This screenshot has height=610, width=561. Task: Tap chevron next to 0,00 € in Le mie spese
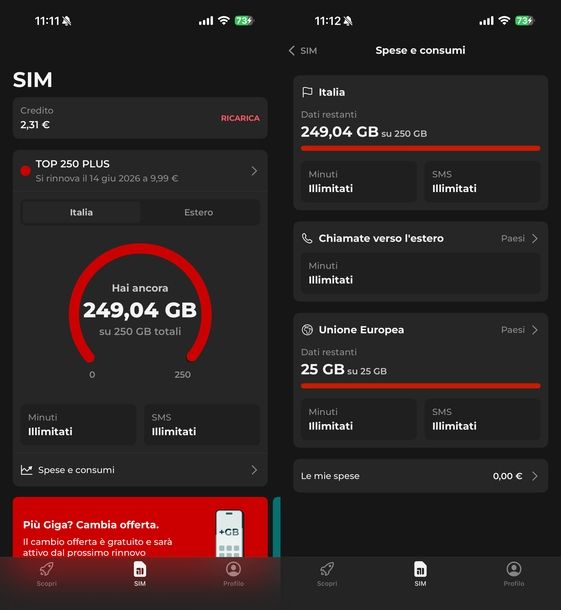[535, 476]
